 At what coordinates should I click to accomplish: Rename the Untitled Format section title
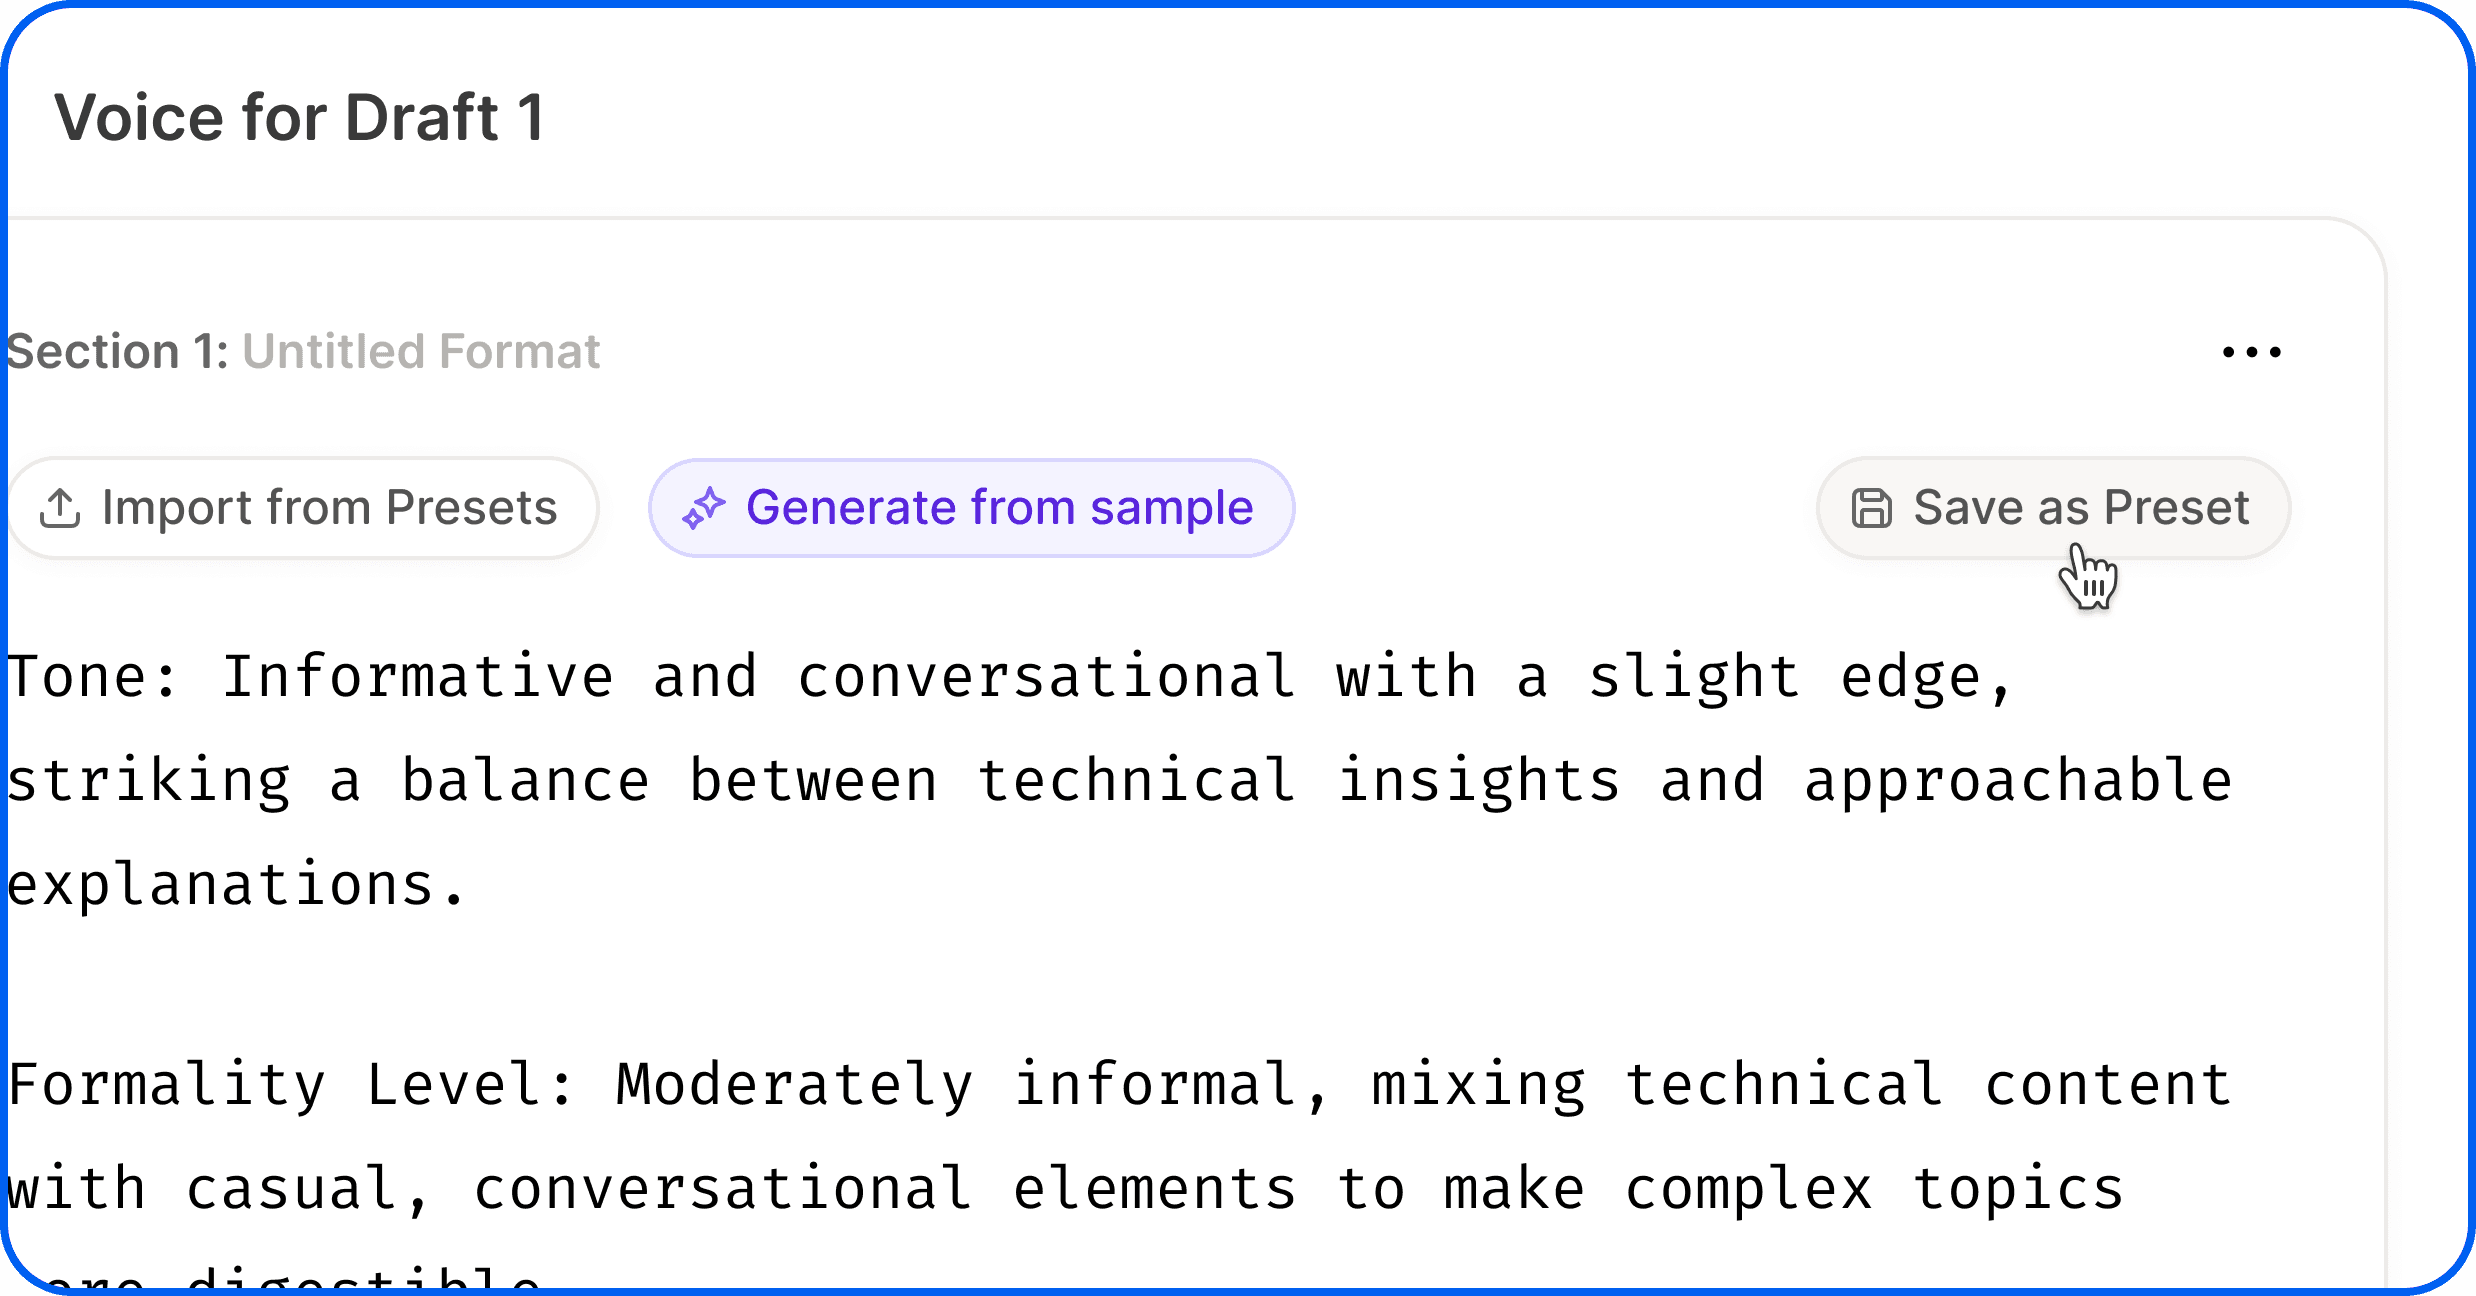point(421,352)
